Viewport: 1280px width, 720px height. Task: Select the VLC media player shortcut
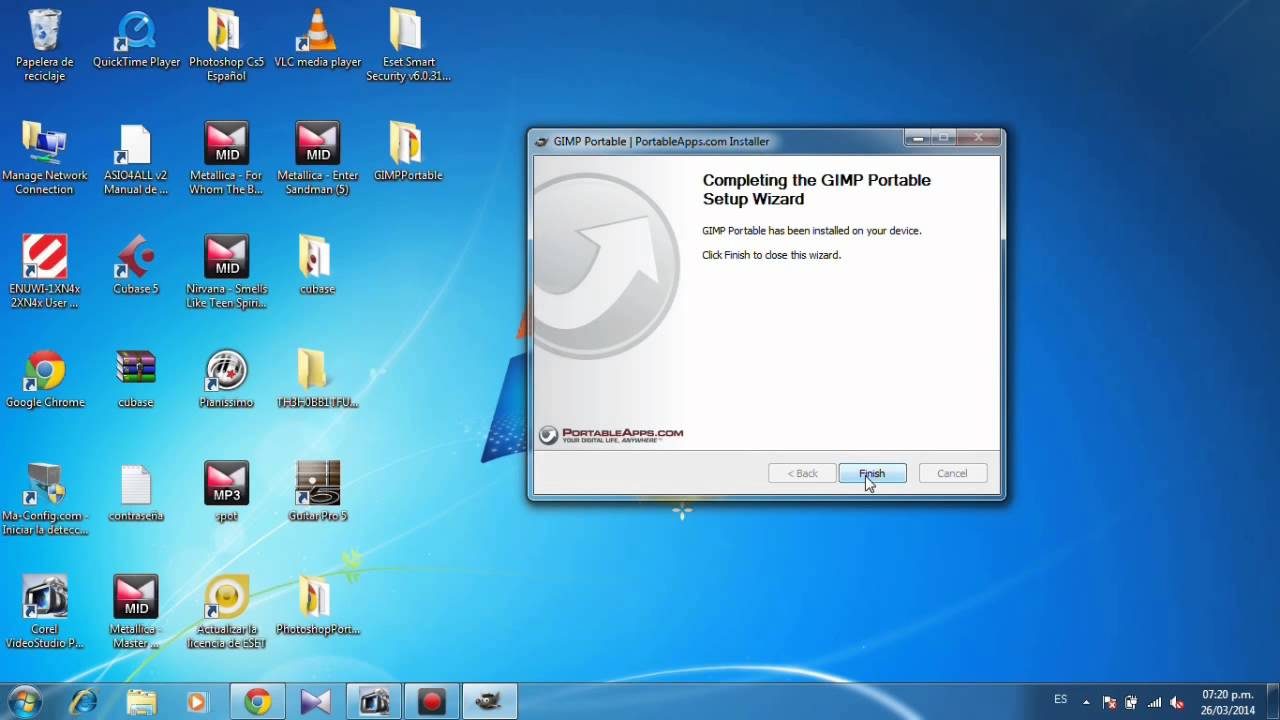(318, 40)
